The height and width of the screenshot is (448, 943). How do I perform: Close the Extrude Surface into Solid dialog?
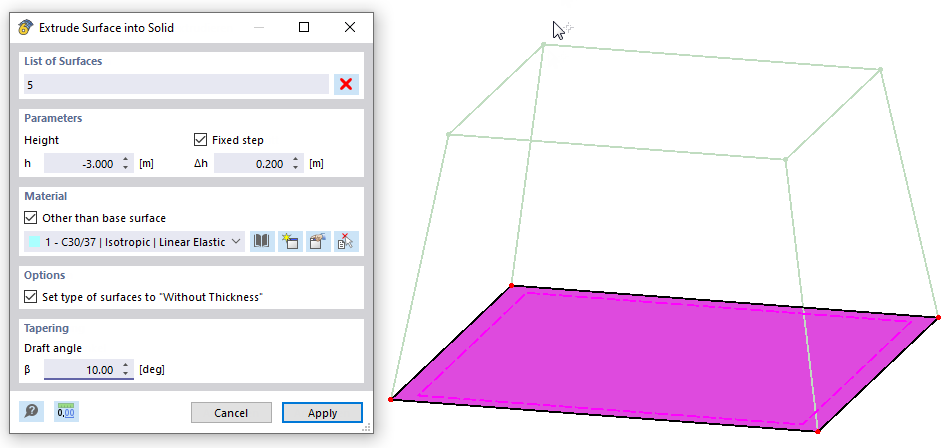pyautogui.click(x=350, y=28)
